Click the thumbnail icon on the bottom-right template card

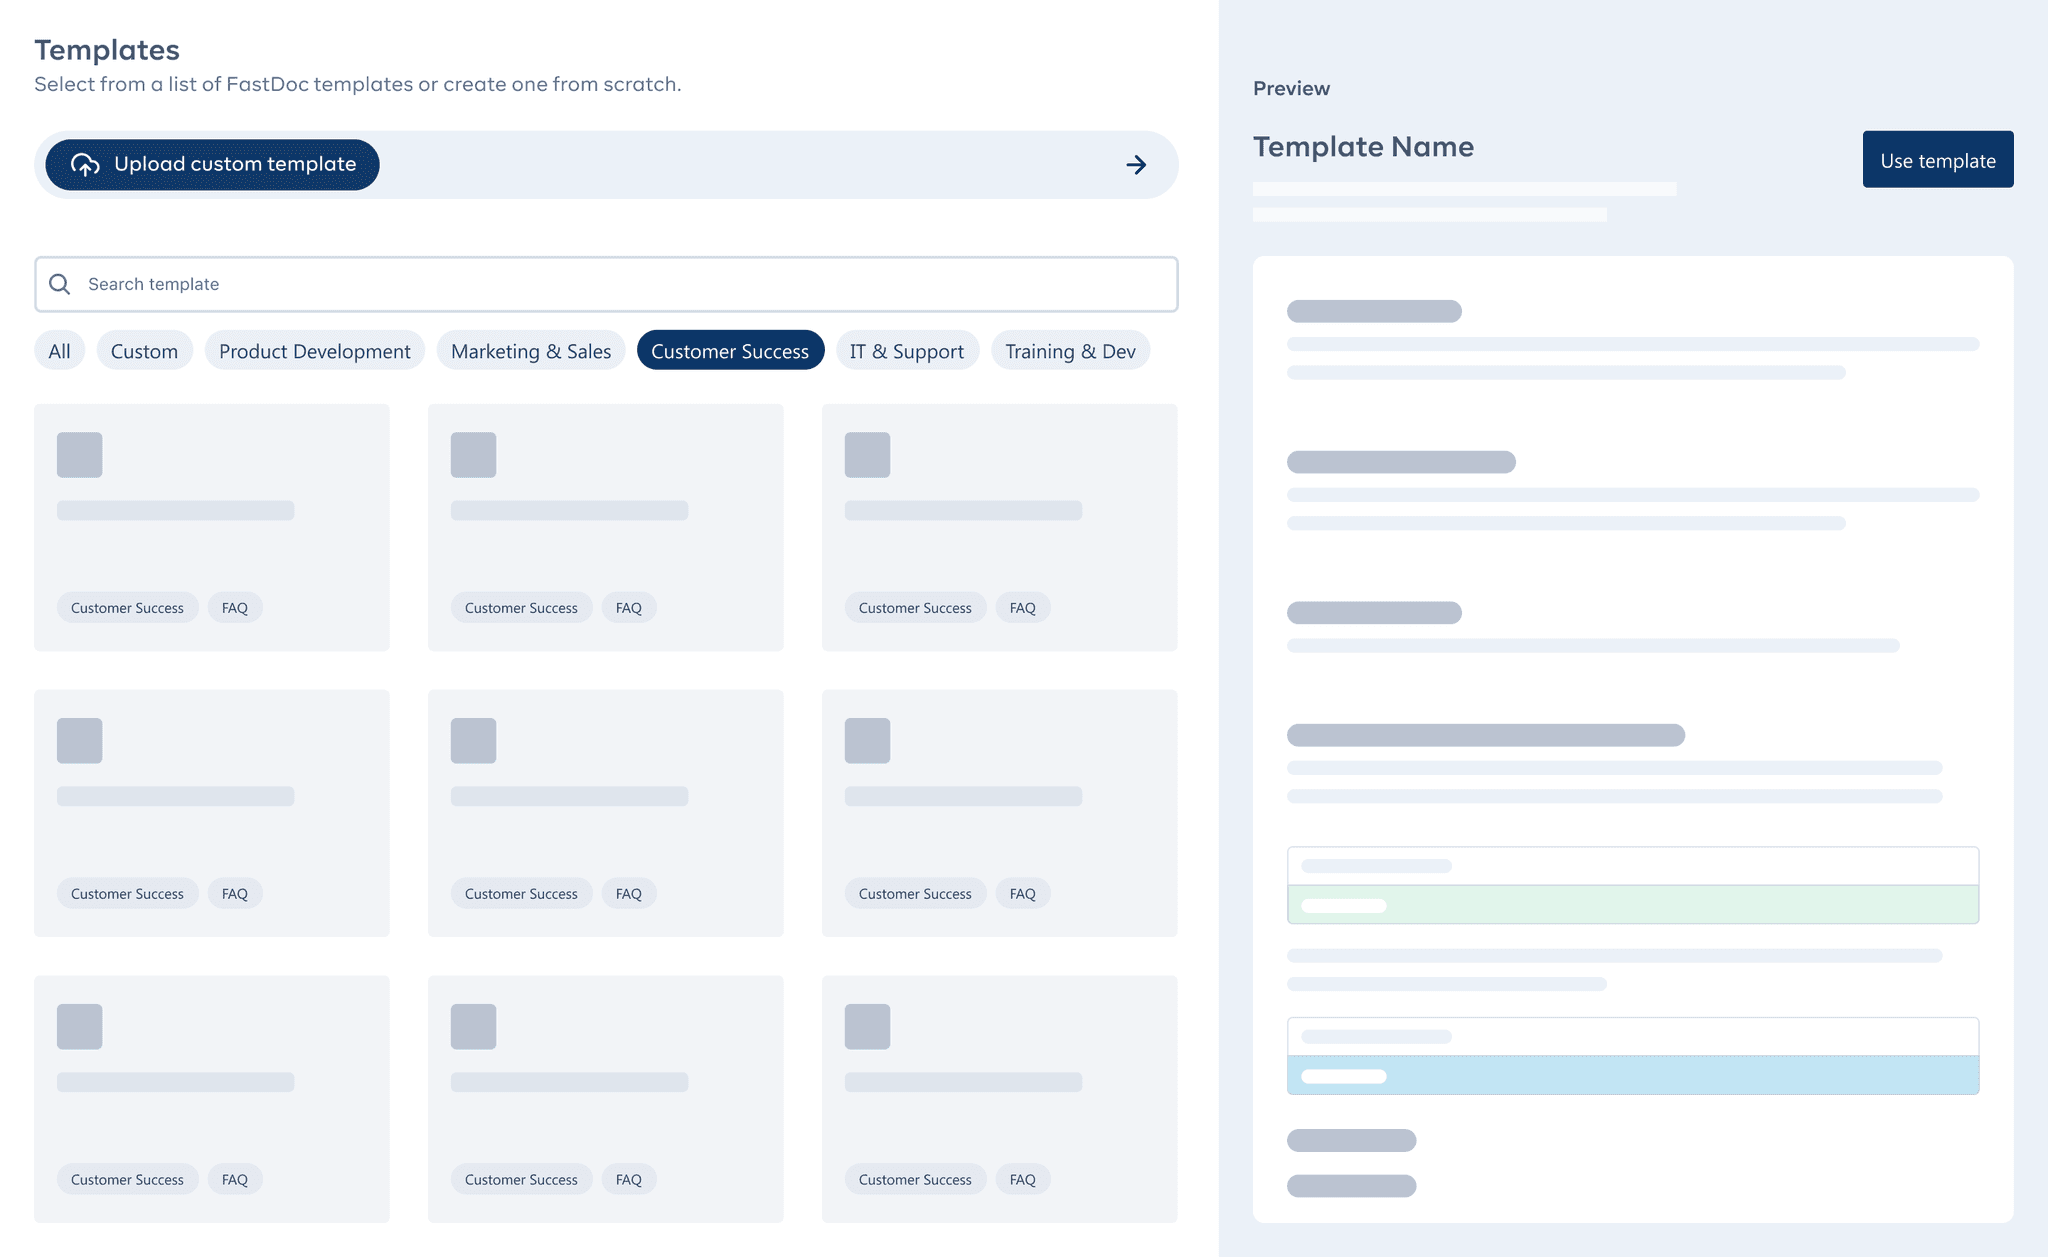coord(868,1026)
